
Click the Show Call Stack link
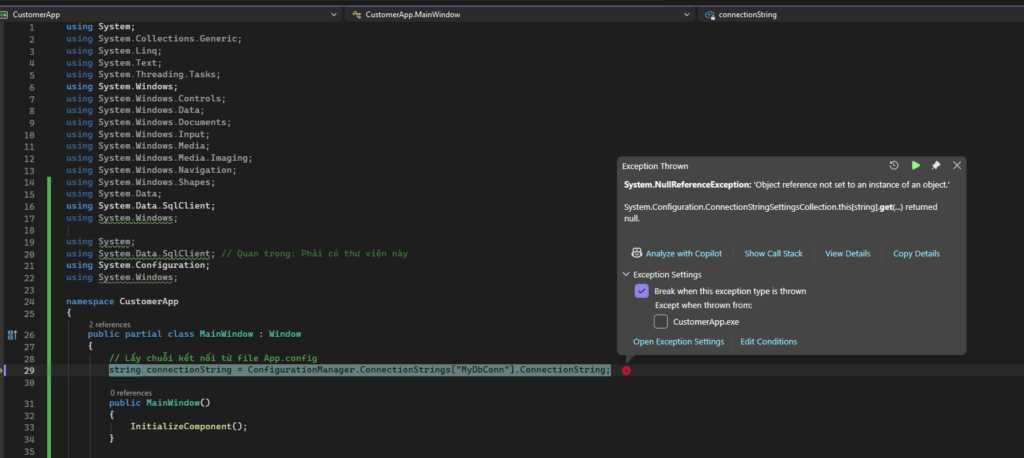[773, 254]
